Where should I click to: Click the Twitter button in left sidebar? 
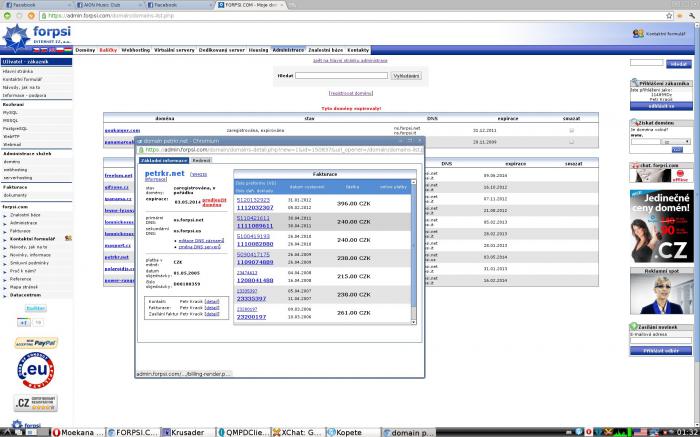pyautogui.click(x=36, y=308)
